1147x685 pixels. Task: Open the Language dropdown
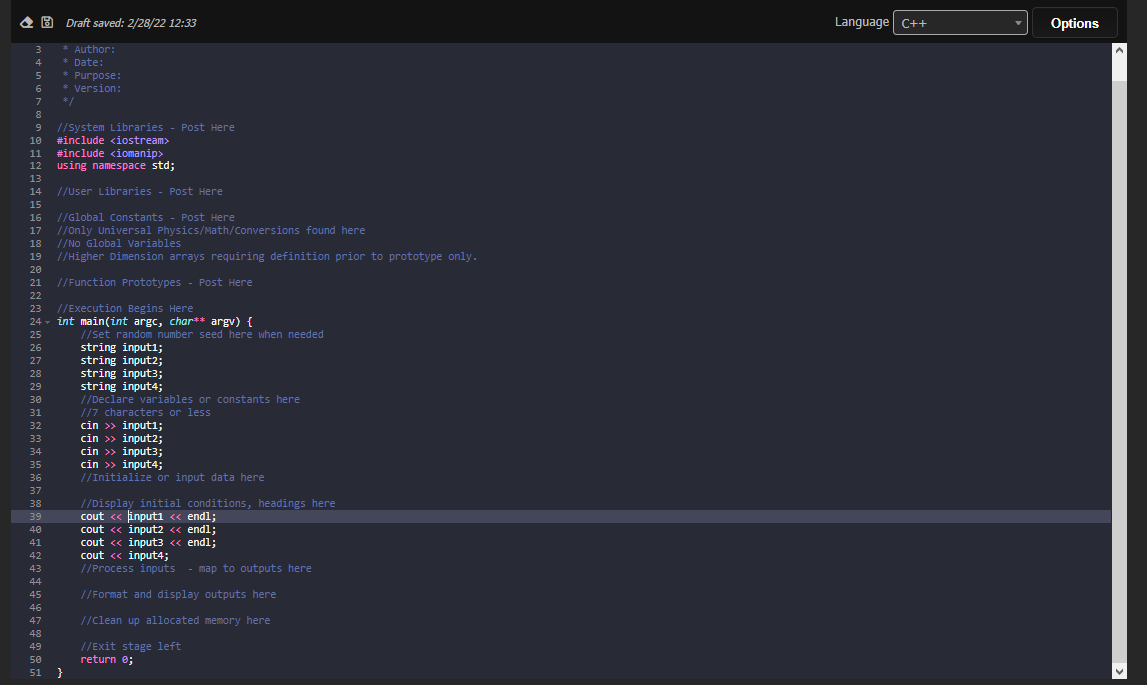pos(1018,22)
